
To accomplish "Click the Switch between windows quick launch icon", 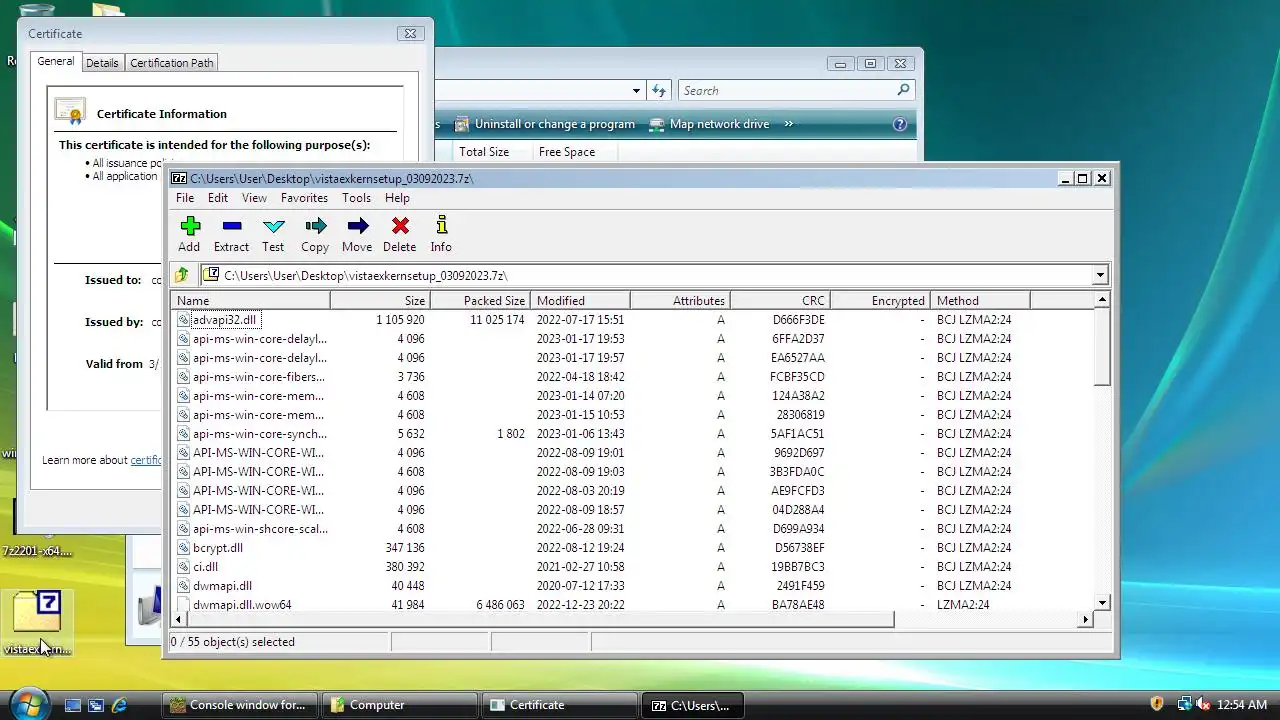I will [96, 705].
